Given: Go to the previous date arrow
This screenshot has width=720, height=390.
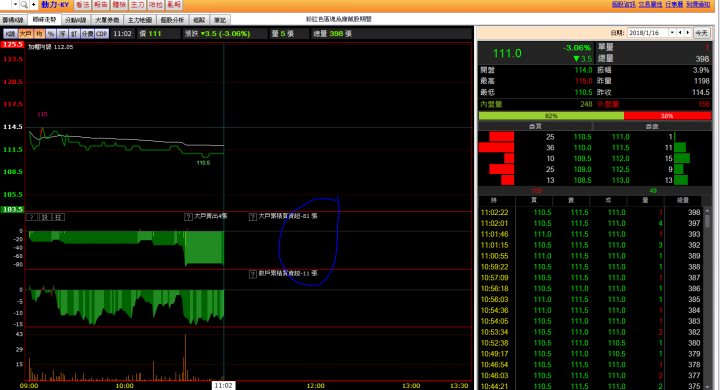Looking at the screenshot, I should [680, 33].
